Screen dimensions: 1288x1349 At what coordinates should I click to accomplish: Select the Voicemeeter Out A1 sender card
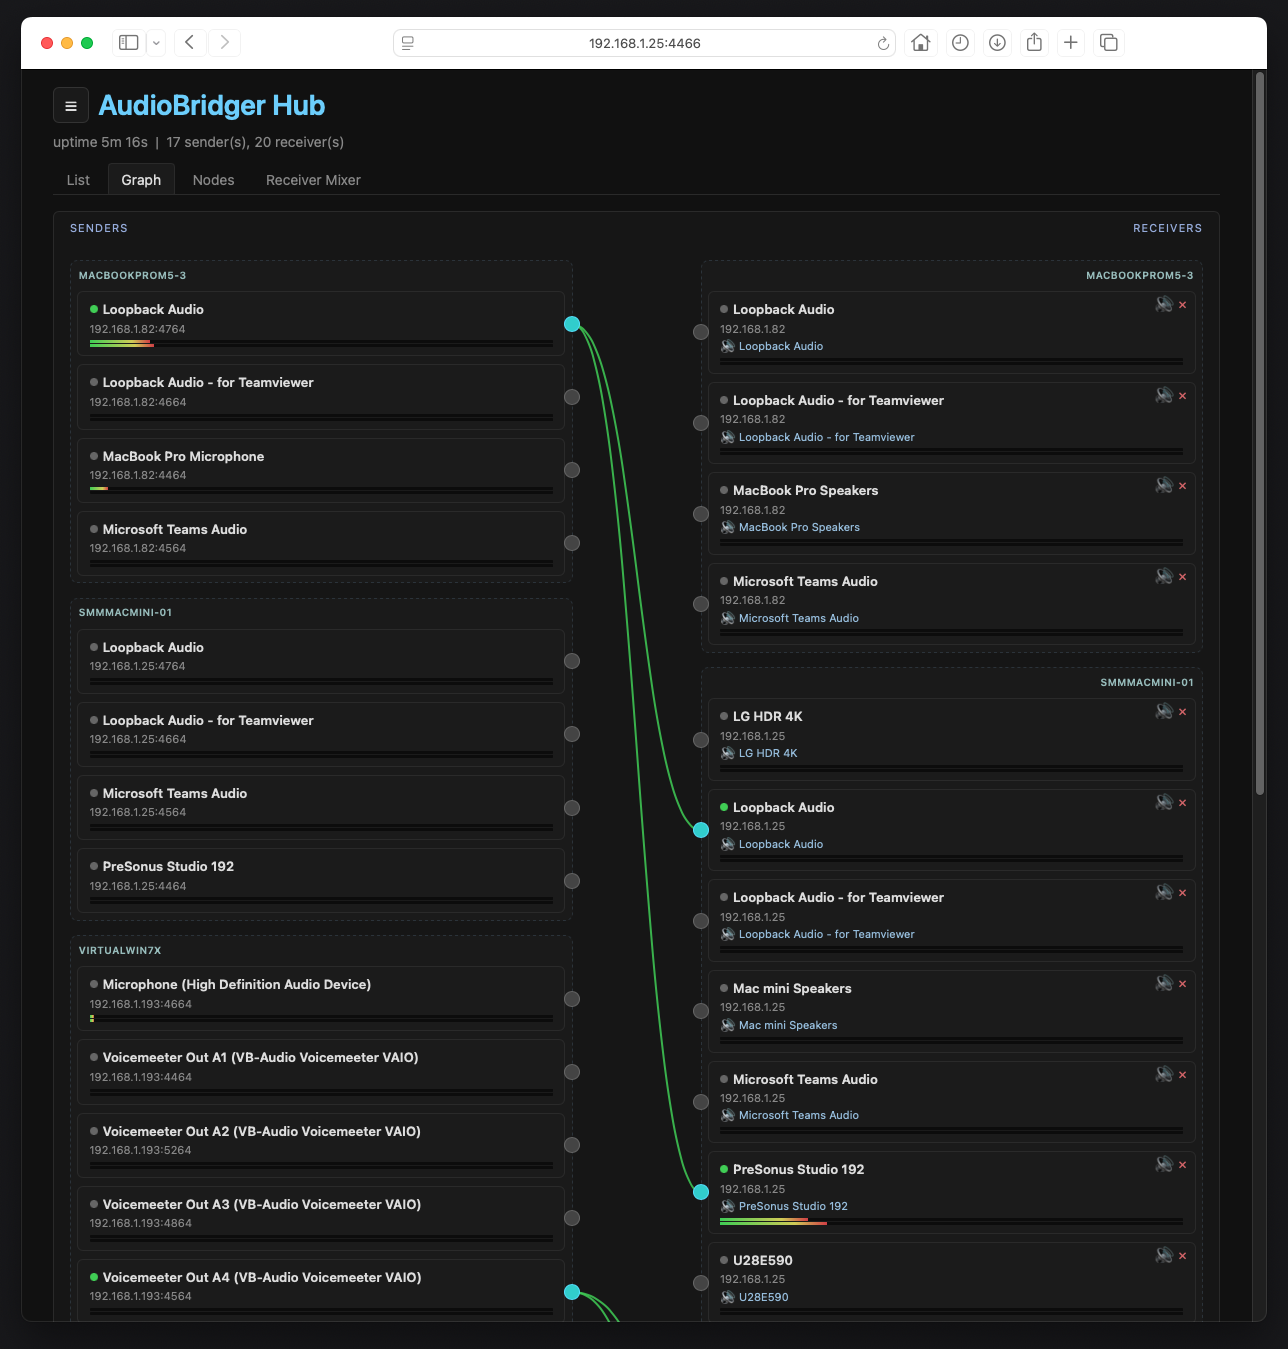(321, 1072)
